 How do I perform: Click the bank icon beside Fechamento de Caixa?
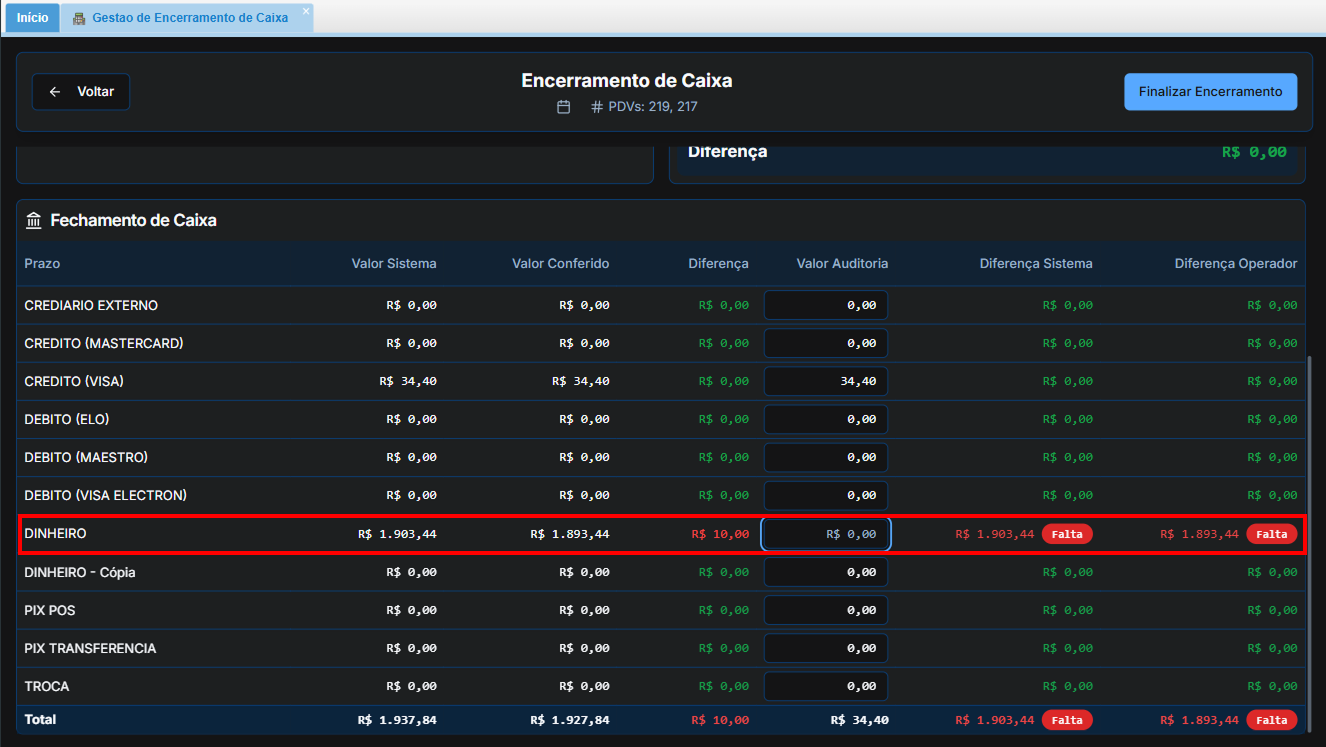pyautogui.click(x=34, y=220)
